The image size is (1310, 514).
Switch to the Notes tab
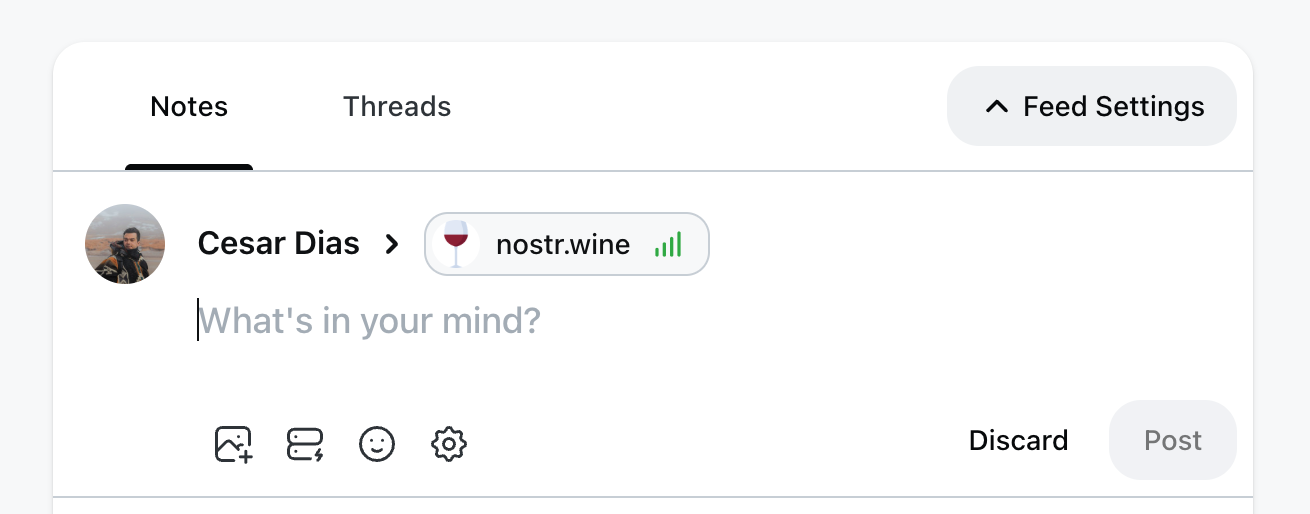click(189, 106)
